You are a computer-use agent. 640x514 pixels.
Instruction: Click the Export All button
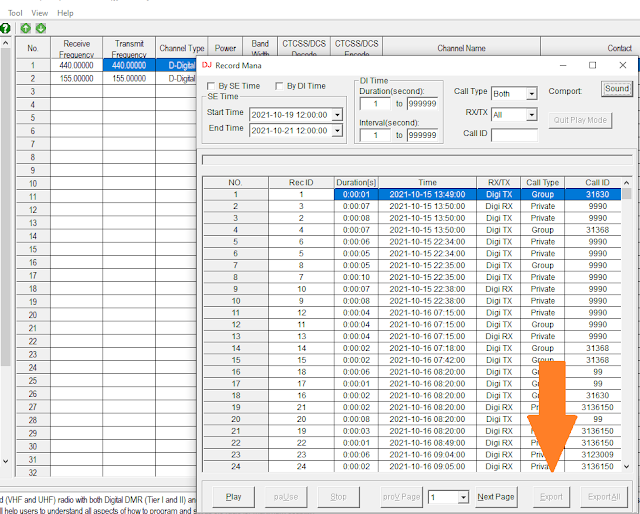pos(604,497)
